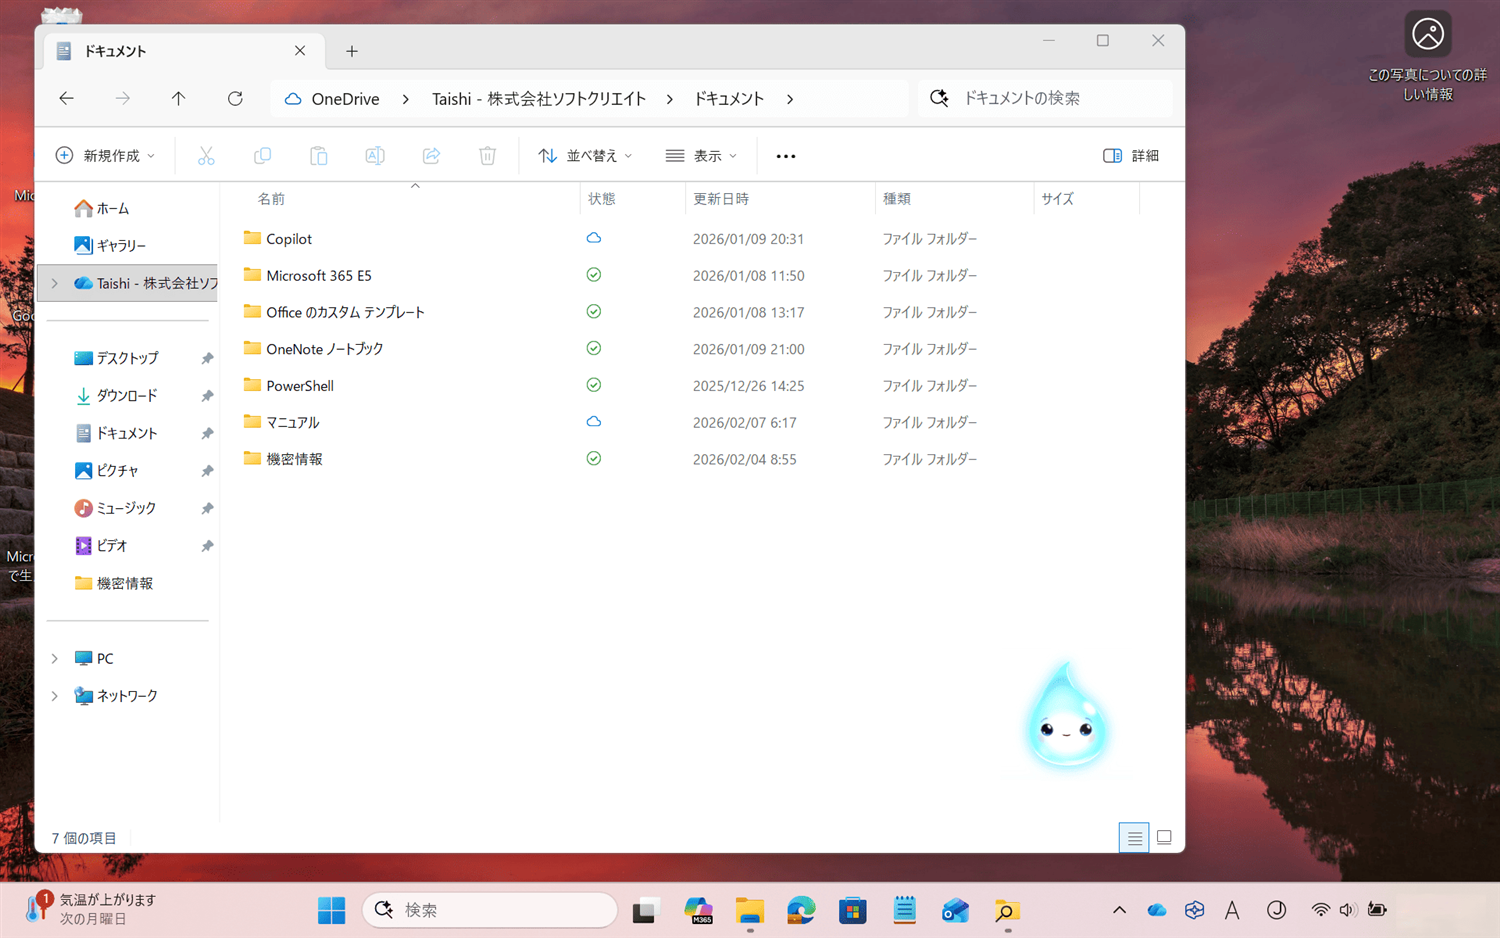Open Microsoft Edge from taskbar
The image size is (1500, 938).
(801, 910)
